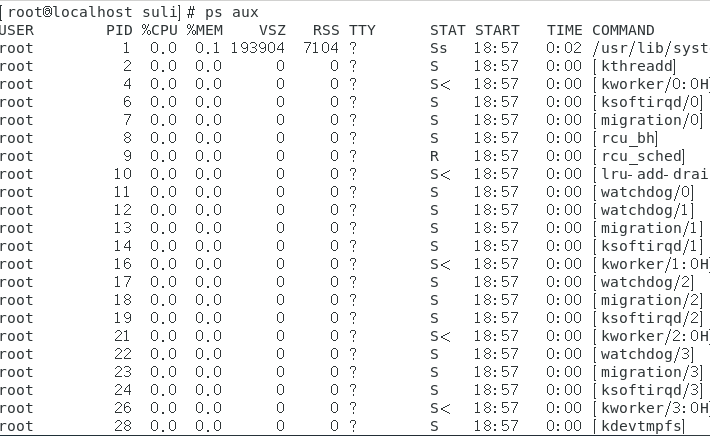This screenshot has height=436, width=710.
Task: Click the /usr/lib/syst command of PID 1
Action: point(650,48)
